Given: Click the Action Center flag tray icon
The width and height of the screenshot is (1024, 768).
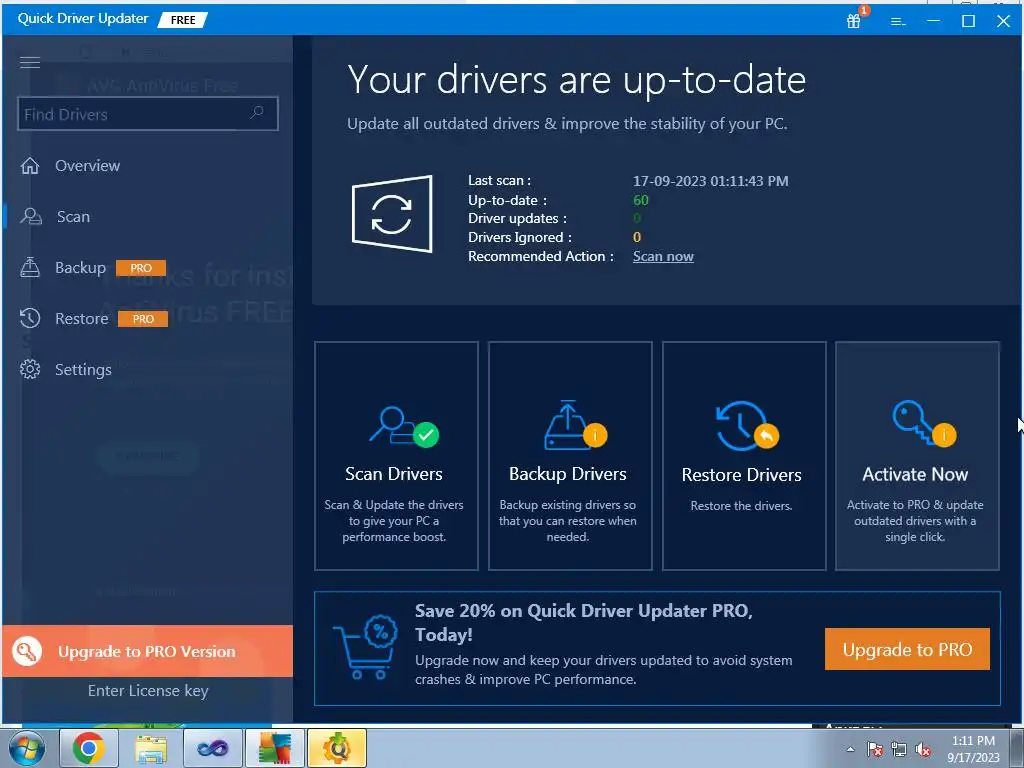Looking at the screenshot, I should coord(874,750).
